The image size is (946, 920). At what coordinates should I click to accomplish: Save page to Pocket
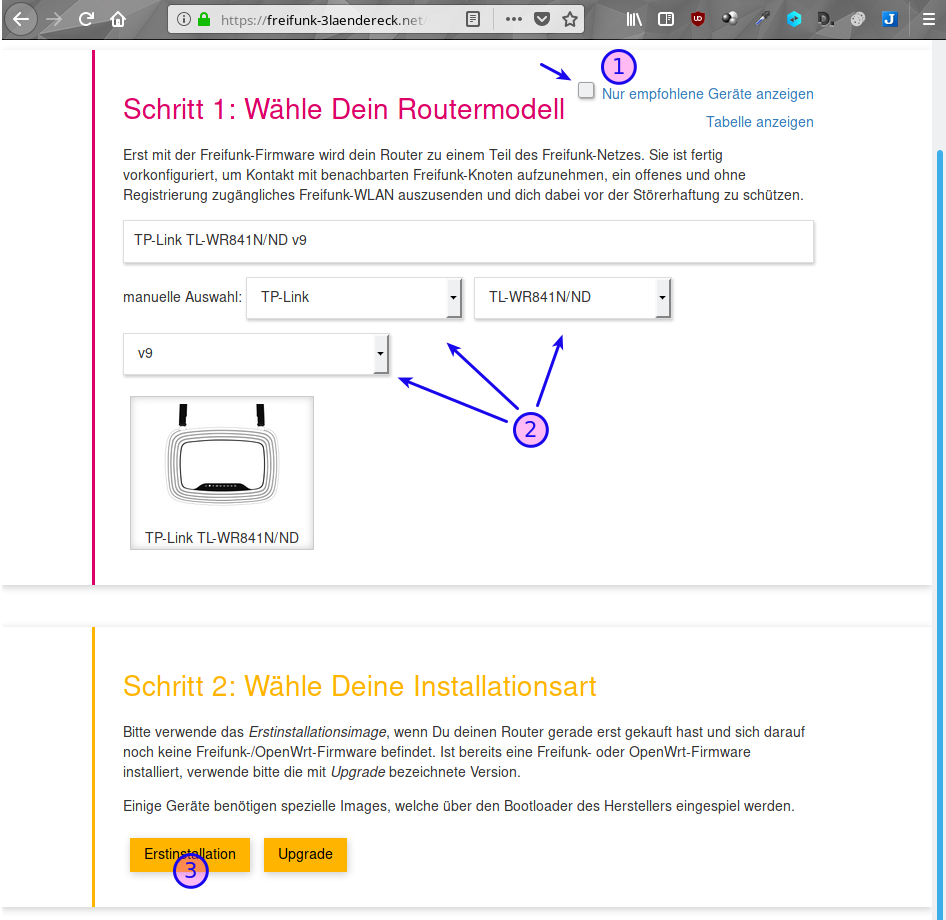542,19
